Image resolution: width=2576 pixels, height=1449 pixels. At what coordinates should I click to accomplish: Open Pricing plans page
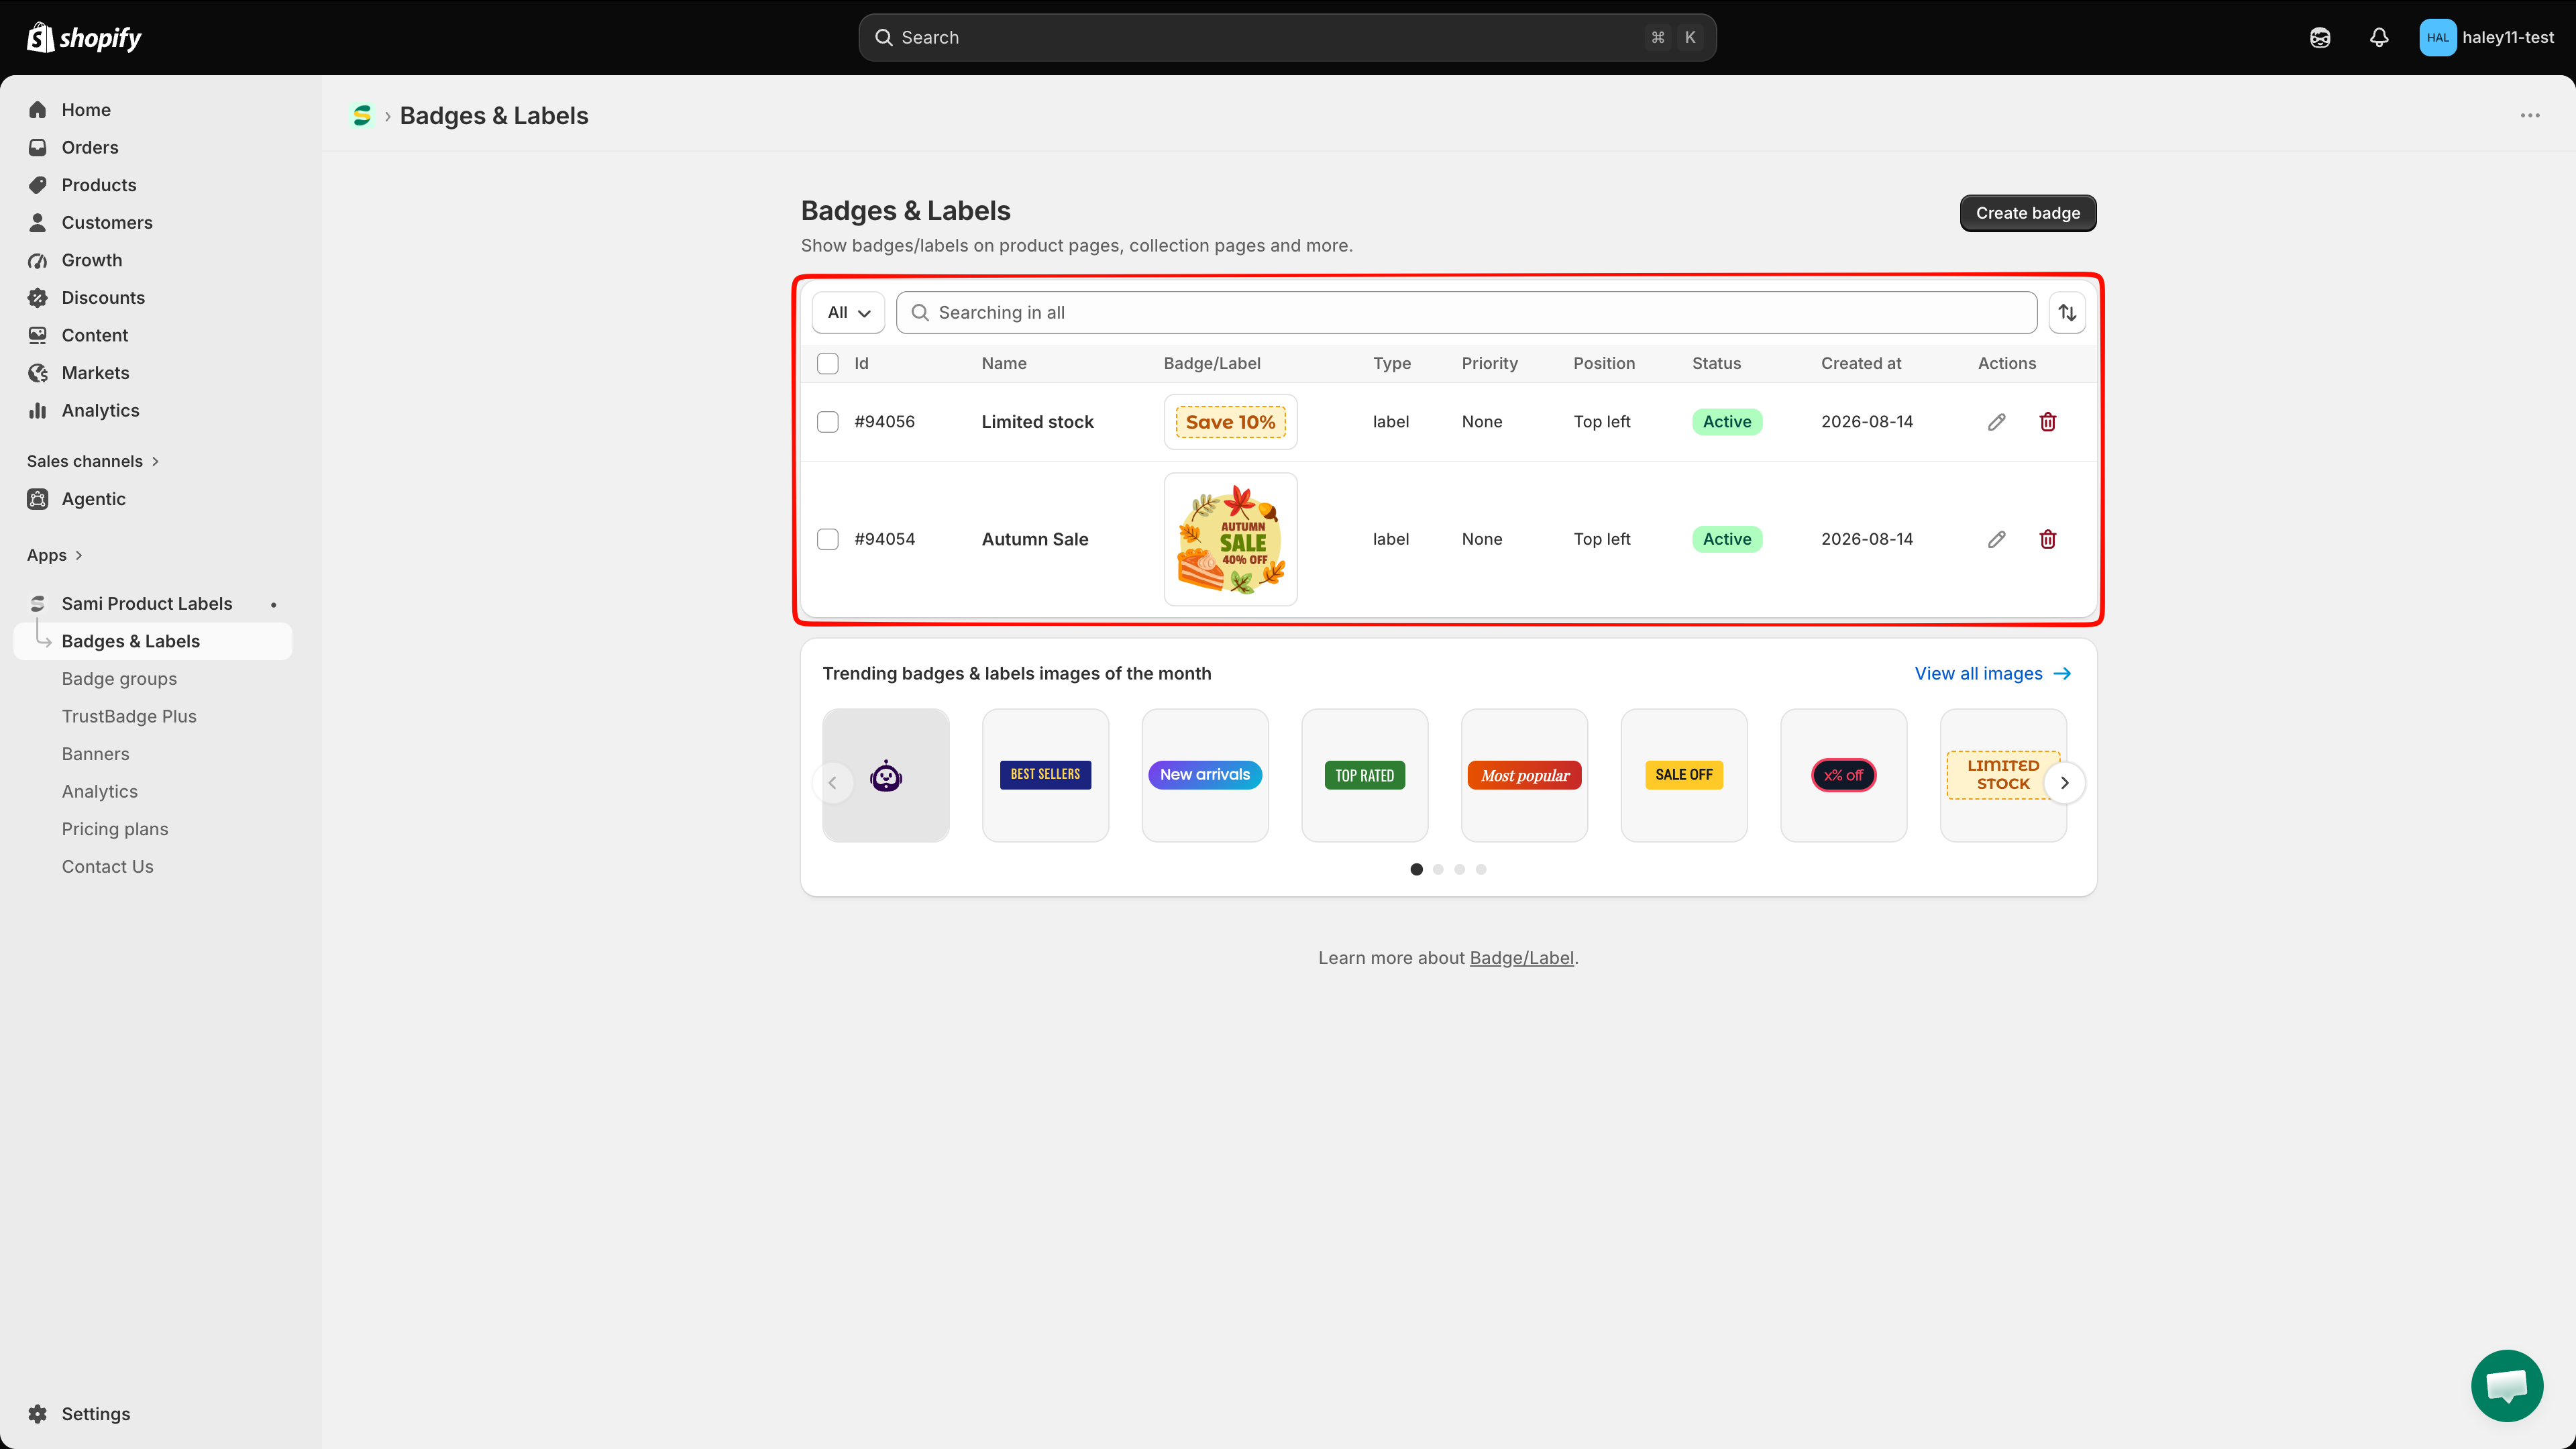[x=115, y=829]
